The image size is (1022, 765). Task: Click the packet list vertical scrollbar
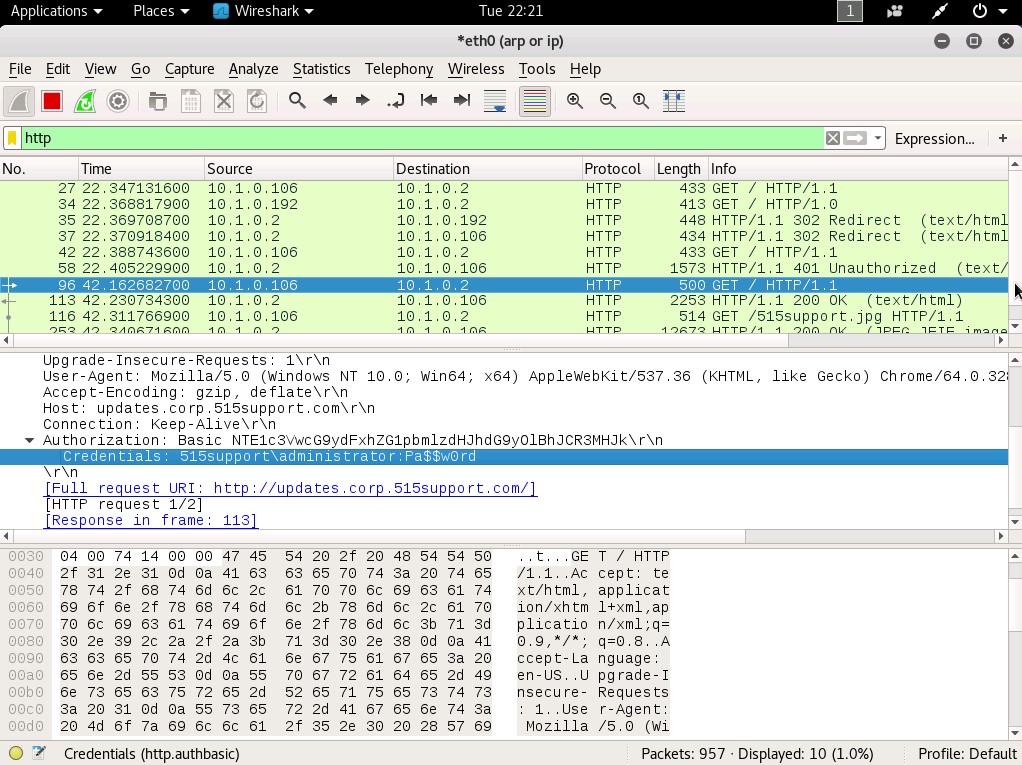coord(1015,245)
